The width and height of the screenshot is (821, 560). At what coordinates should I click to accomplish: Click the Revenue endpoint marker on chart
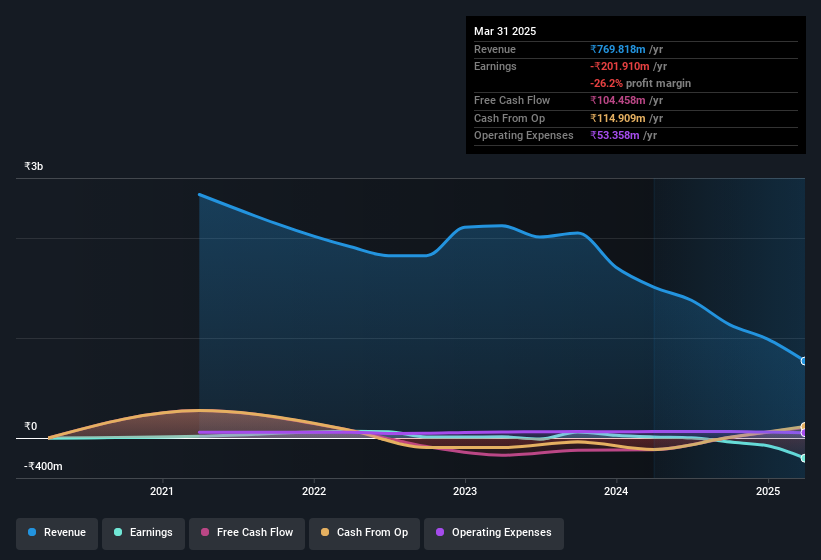tap(804, 361)
